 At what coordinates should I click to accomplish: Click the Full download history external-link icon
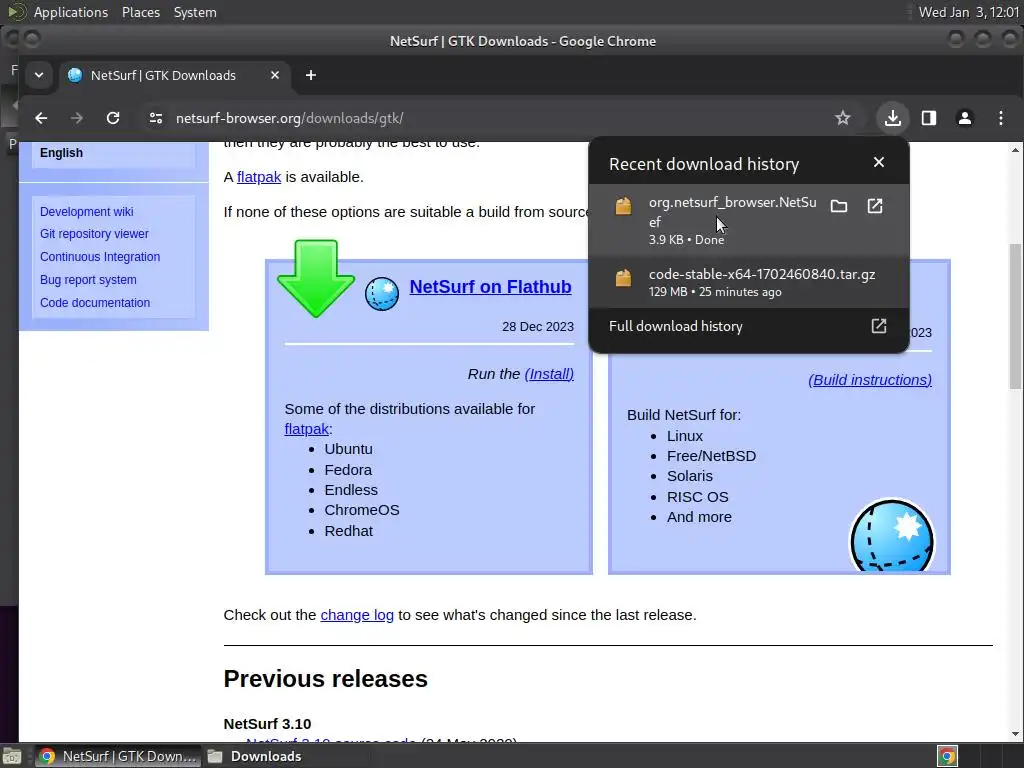(x=879, y=326)
